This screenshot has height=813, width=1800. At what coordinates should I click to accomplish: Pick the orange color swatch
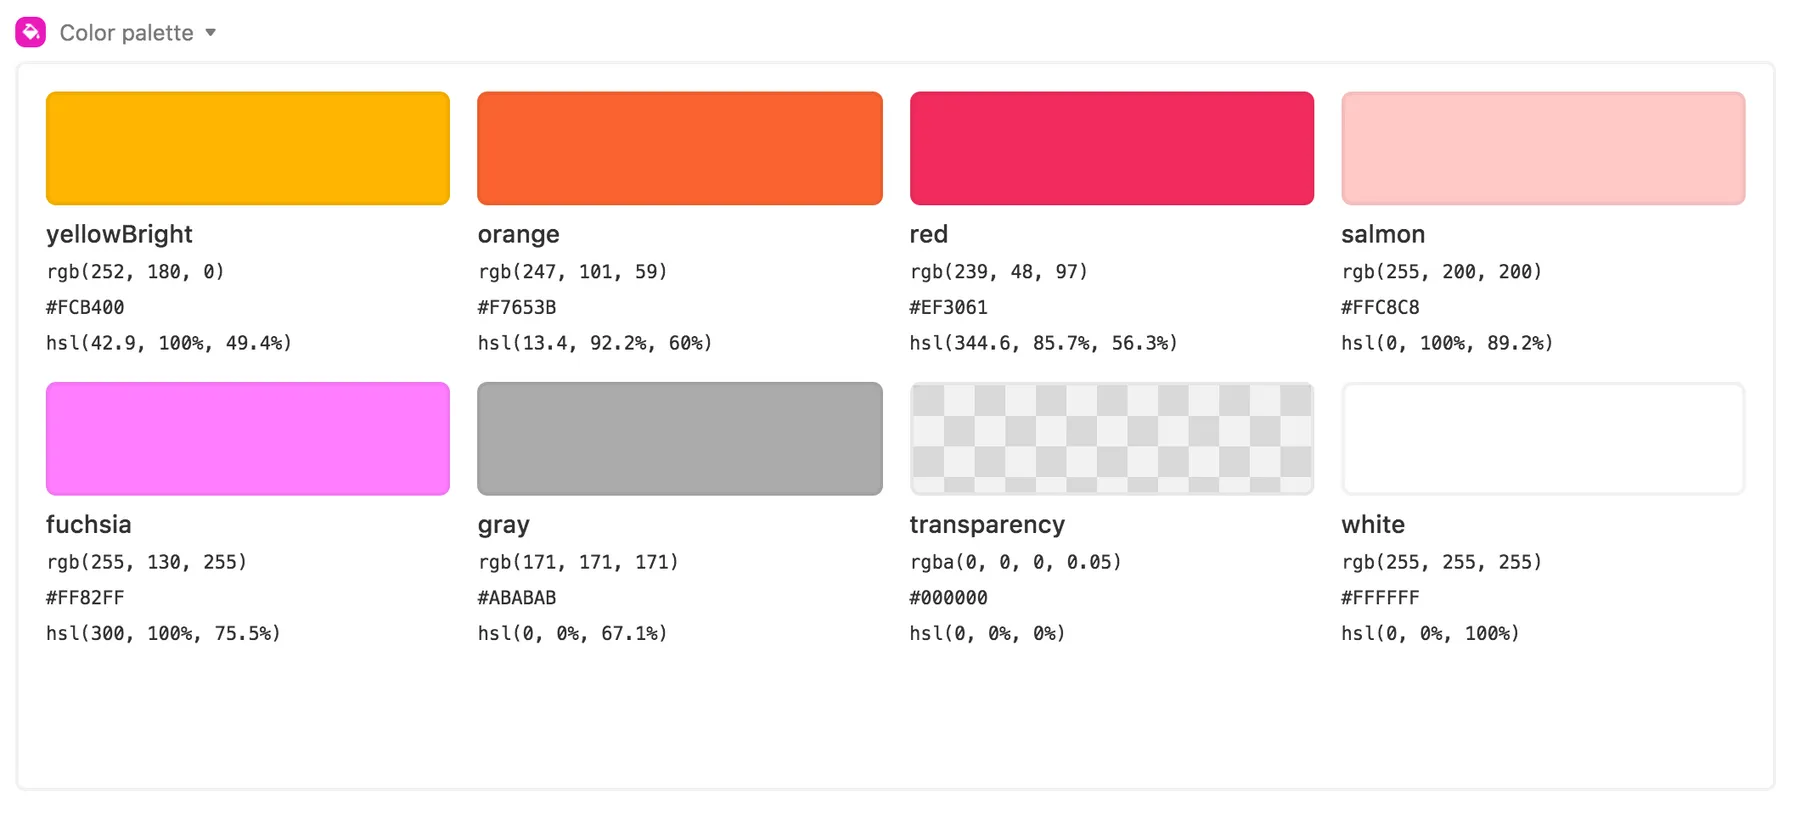[680, 148]
